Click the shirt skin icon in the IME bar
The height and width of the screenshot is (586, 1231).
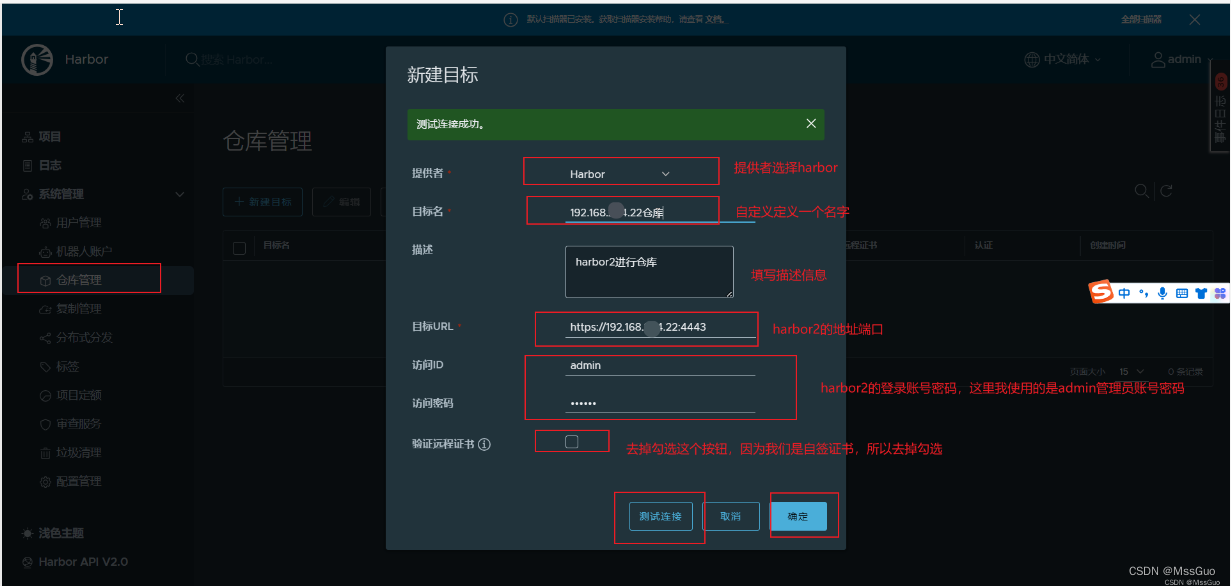[1201, 293]
